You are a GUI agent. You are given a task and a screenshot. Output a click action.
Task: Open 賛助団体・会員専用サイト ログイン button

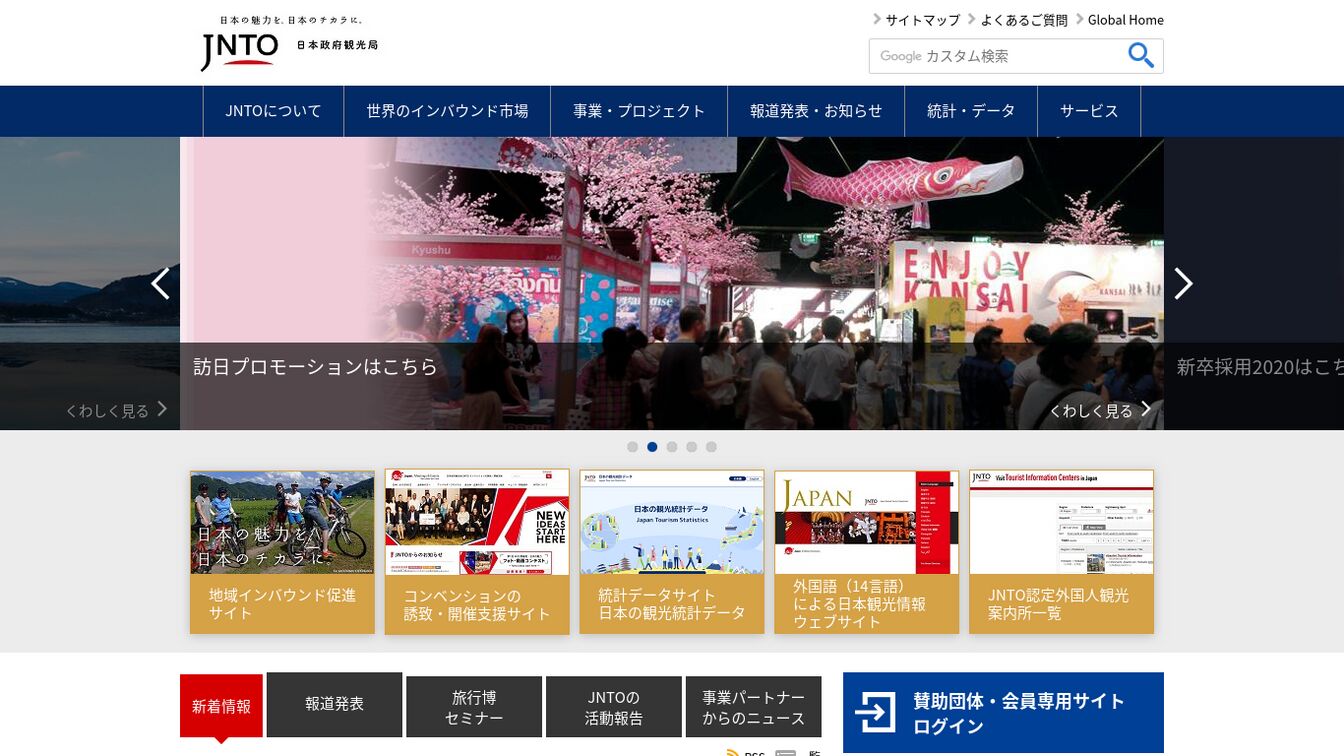[x=1003, y=713]
